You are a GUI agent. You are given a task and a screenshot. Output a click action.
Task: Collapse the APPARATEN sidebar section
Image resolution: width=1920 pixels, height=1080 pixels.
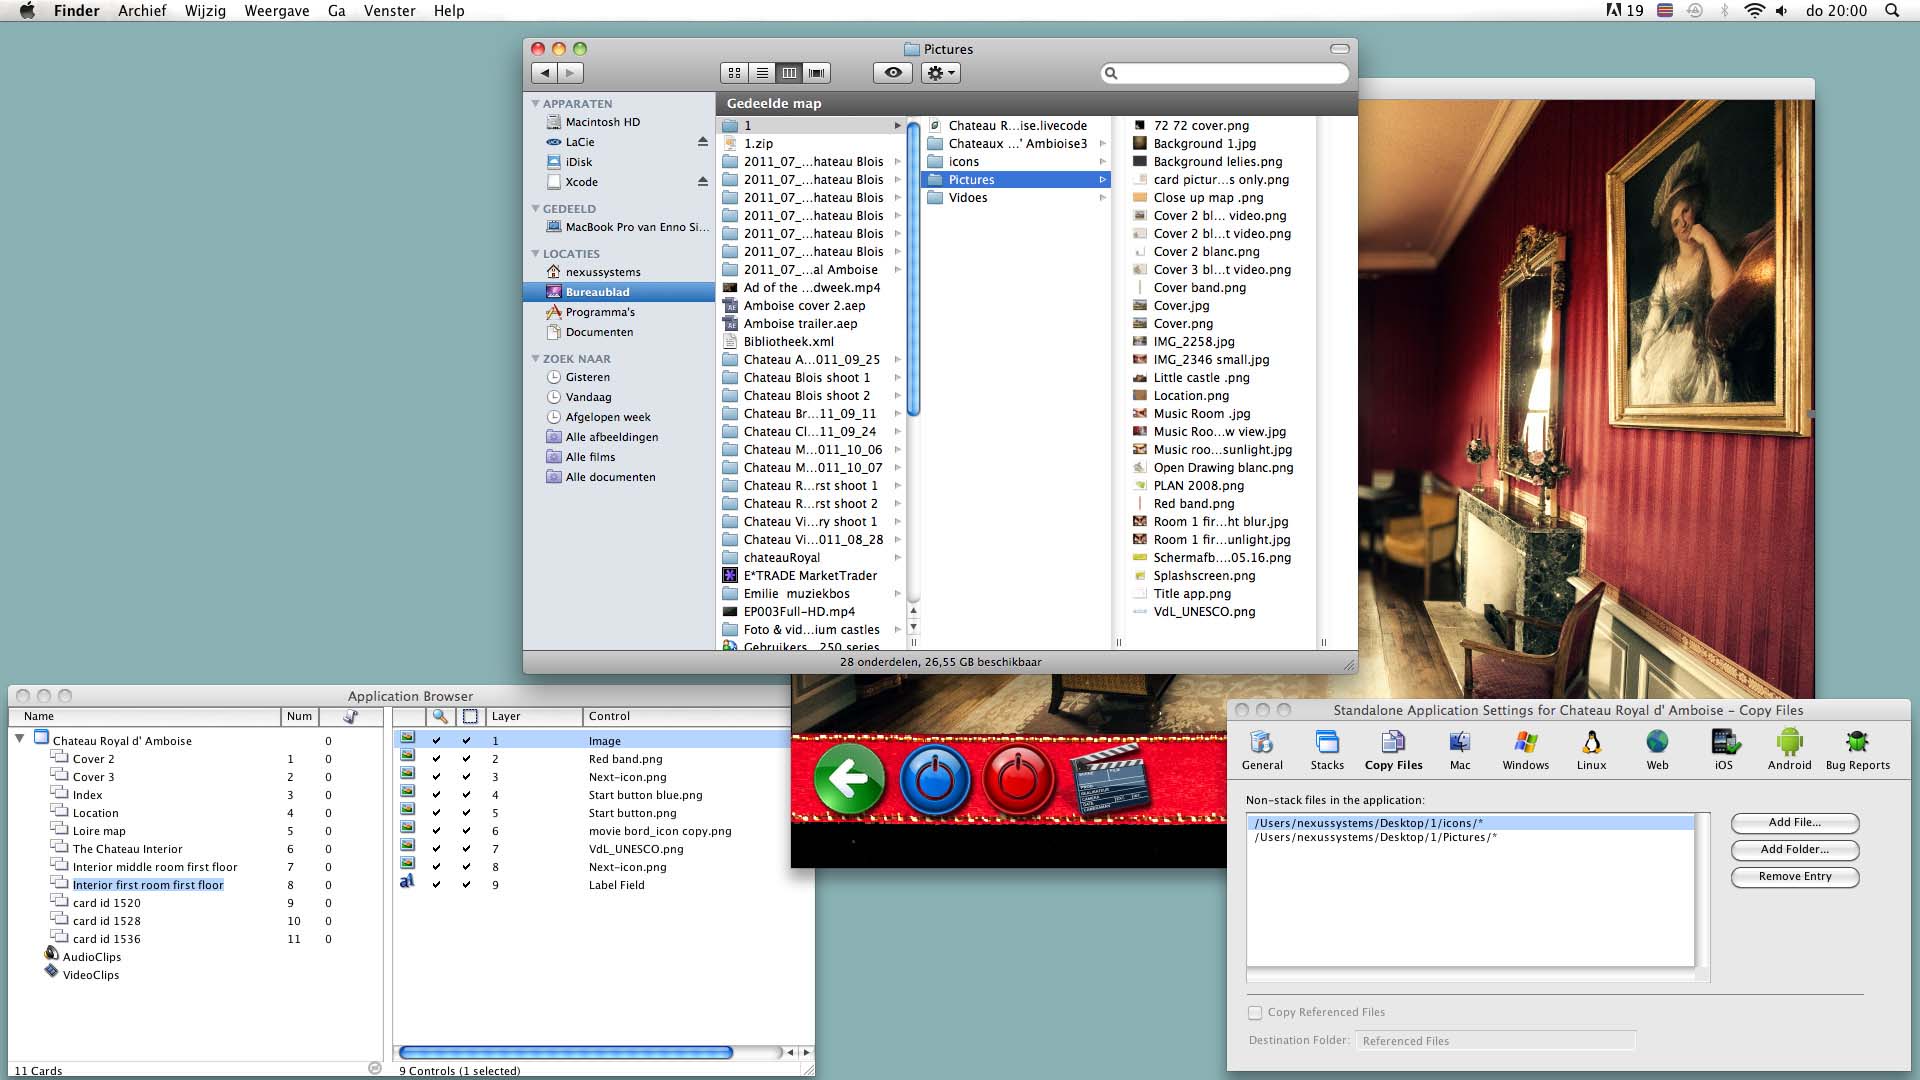(535, 104)
